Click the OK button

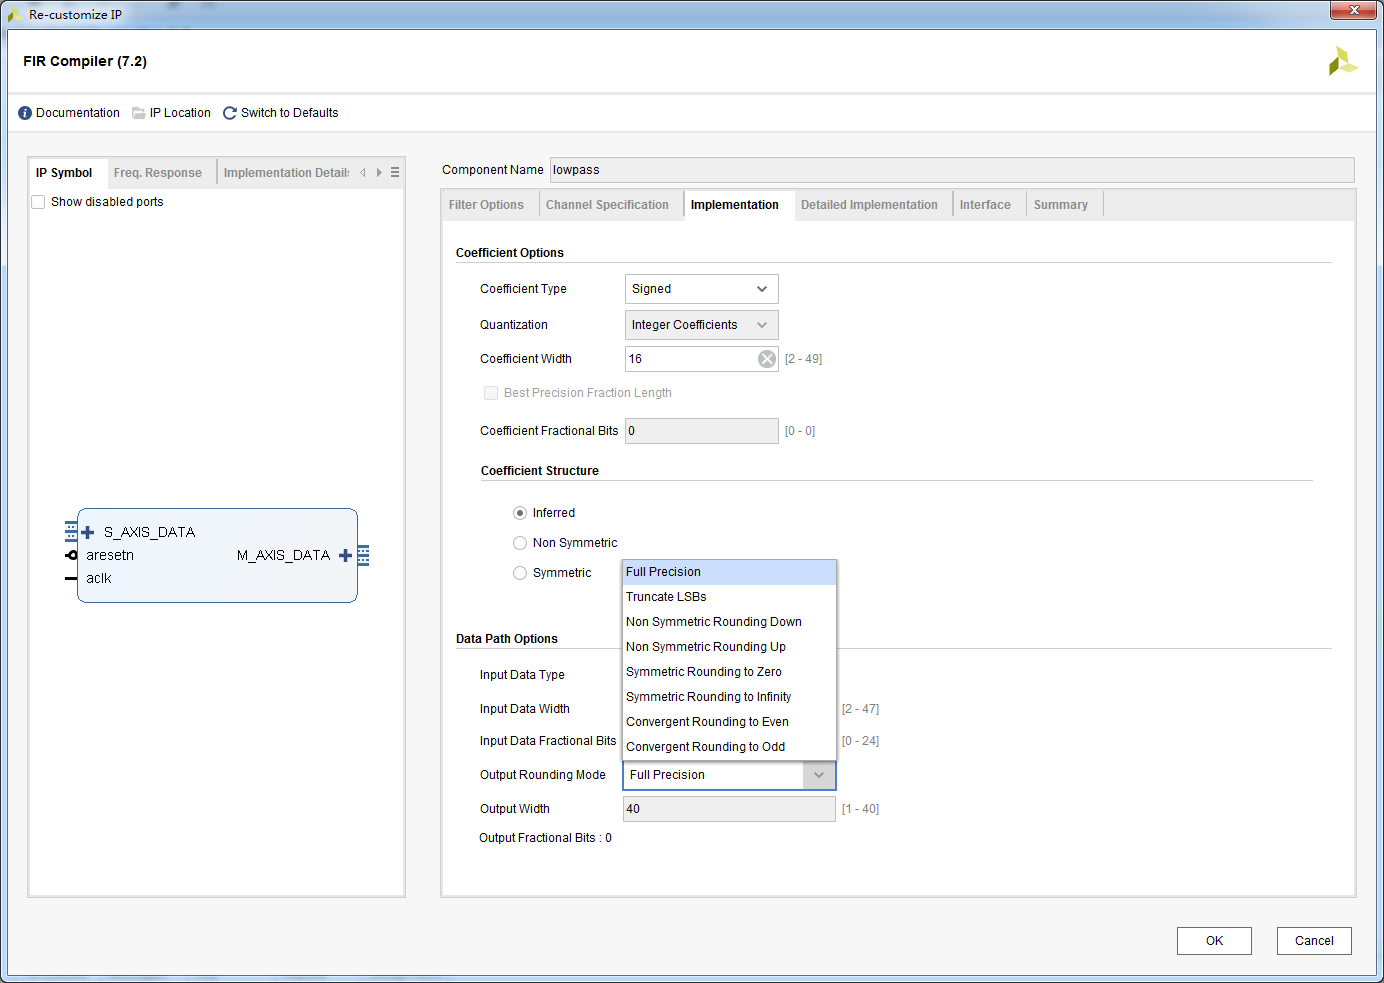pyautogui.click(x=1214, y=941)
